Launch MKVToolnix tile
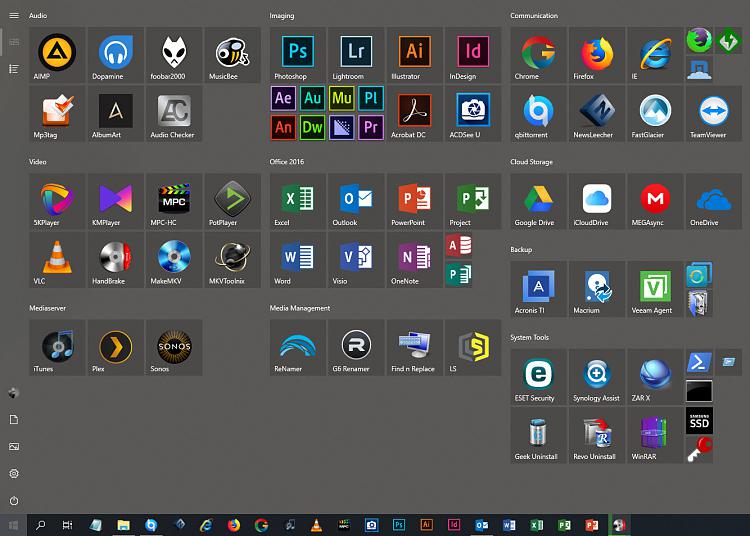This screenshot has height=536, width=750. pos(232,260)
